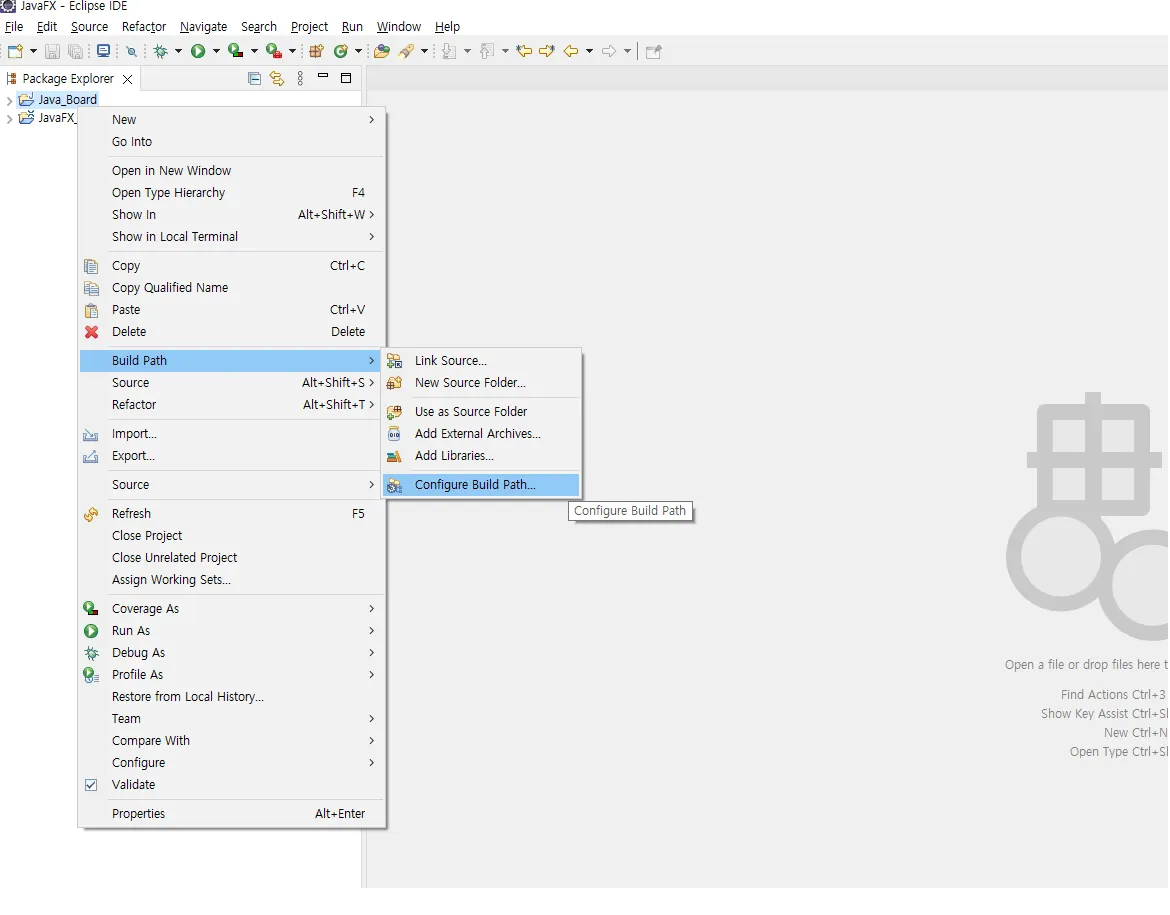Expand the JavaFX project node
The width and height of the screenshot is (1170, 915).
click(x=9, y=119)
